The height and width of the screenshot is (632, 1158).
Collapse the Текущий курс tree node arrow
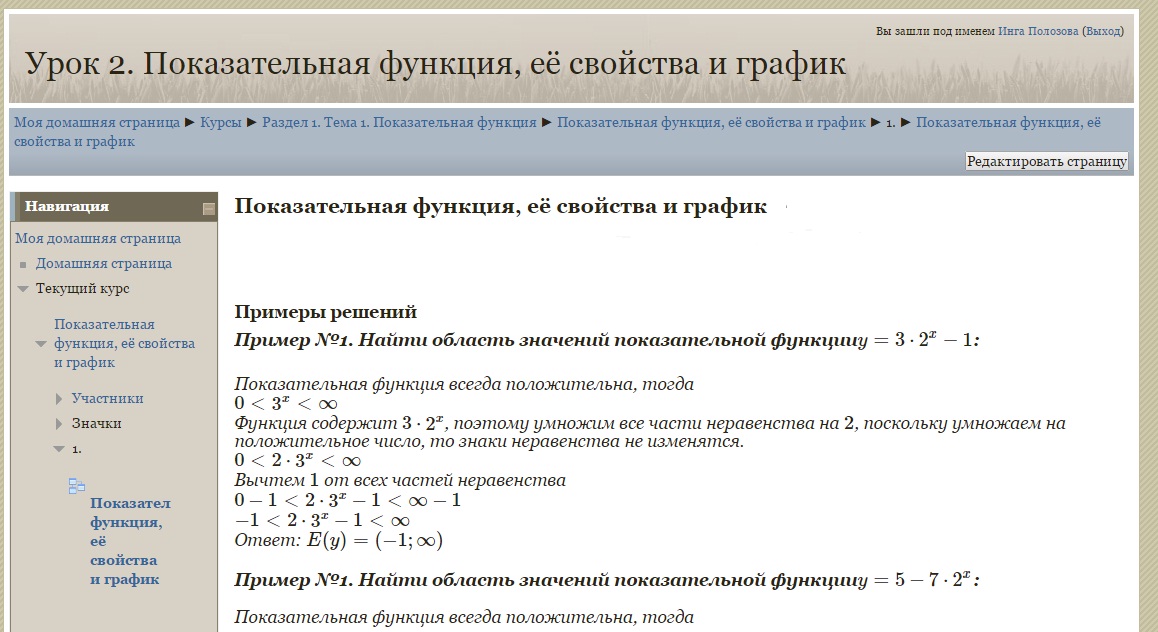23,289
